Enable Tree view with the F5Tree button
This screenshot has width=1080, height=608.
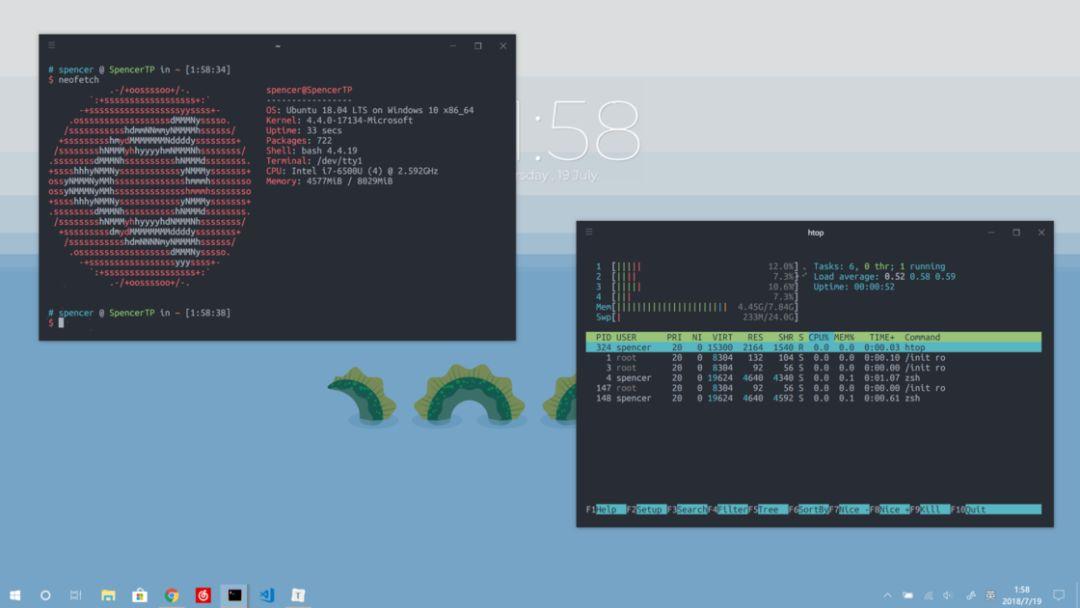click(x=767, y=509)
